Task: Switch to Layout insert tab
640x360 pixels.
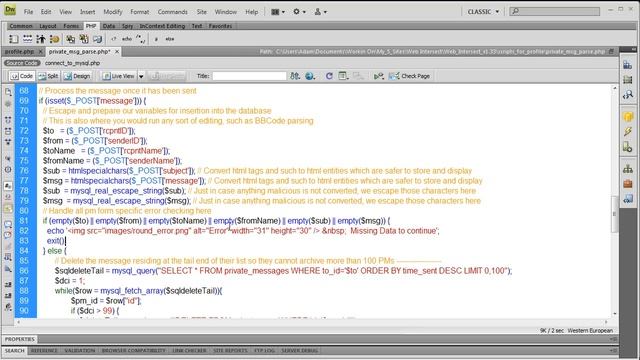Action: 48,26
